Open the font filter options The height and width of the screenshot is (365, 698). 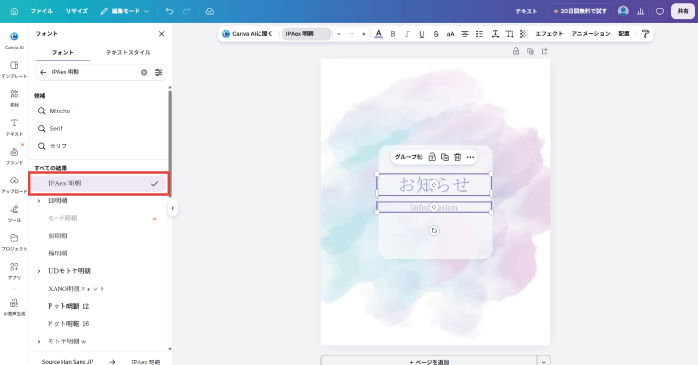(158, 72)
